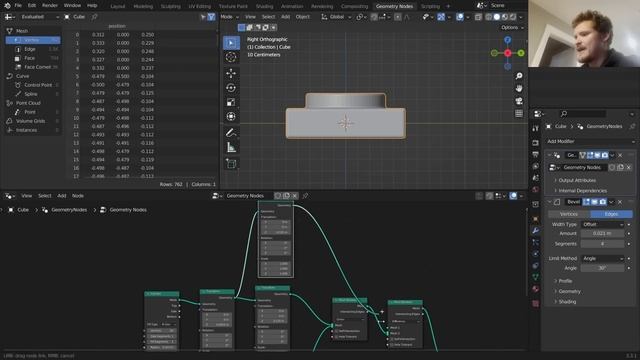
Task: Click the Blender logo menu icon
Action: pyautogui.click(x=7, y=6)
